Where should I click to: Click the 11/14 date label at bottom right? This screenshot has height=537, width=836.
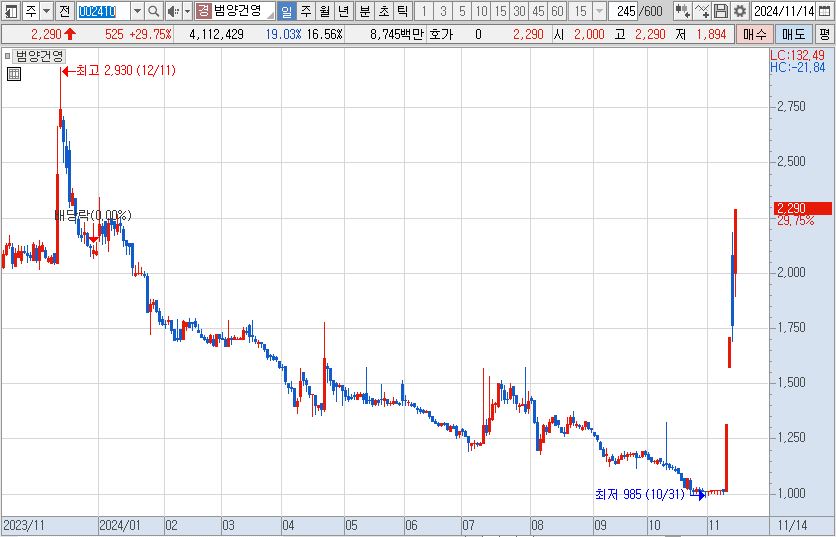tap(793, 526)
